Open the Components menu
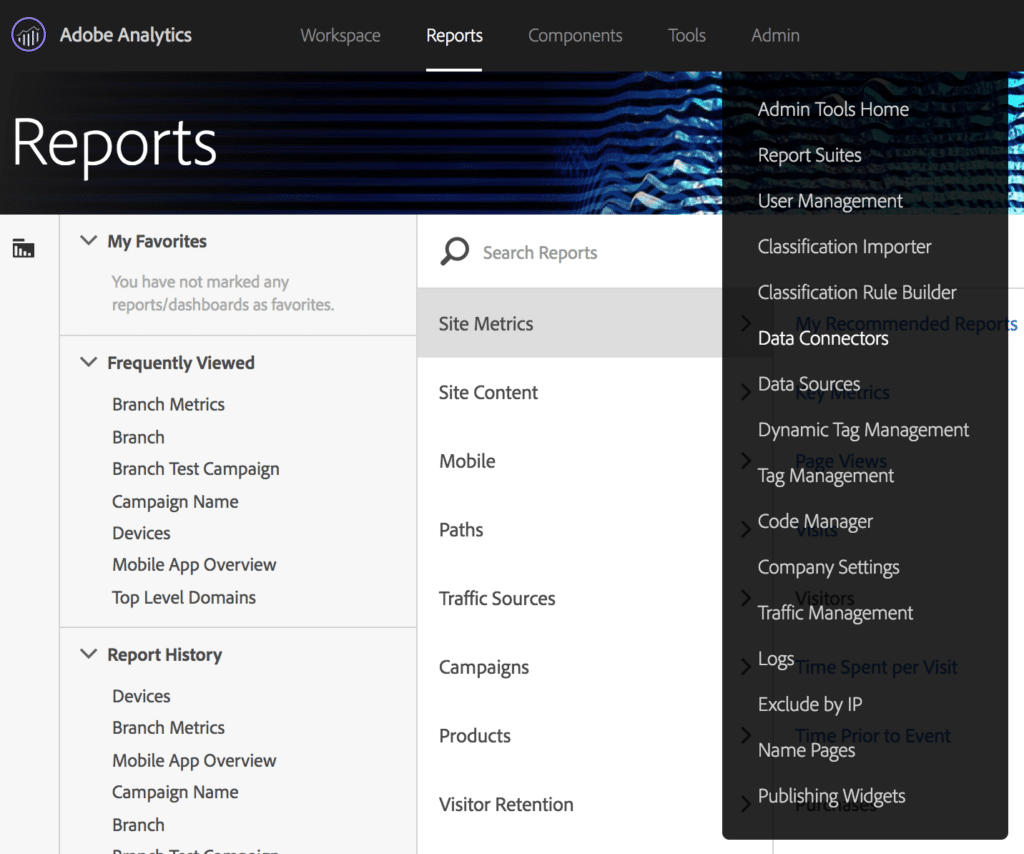This screenshot has width=1024, height=854. coord(575,35)
